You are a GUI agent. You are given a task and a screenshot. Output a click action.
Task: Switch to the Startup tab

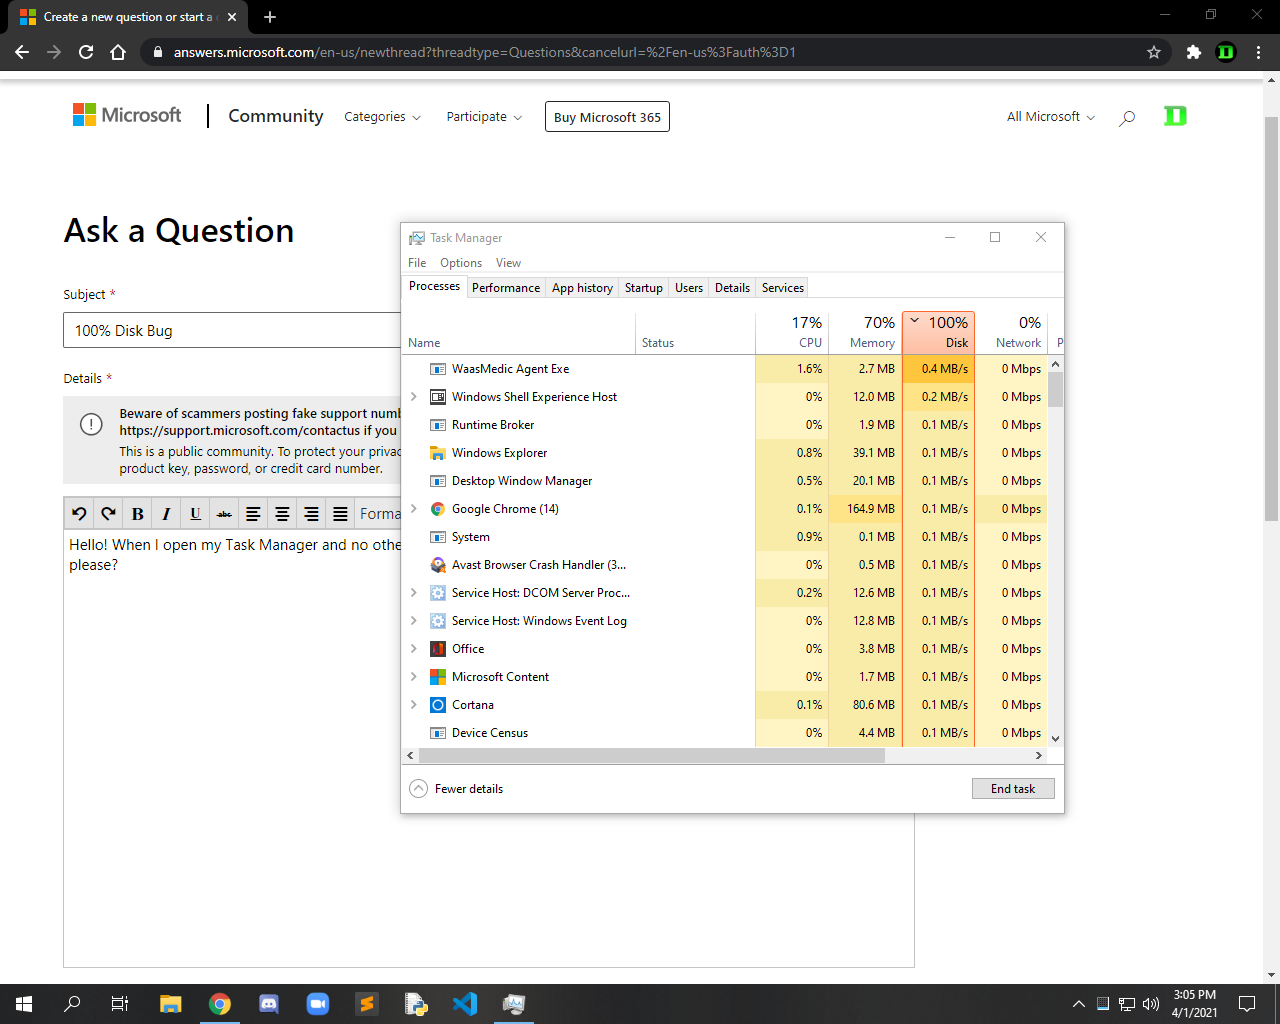click(644, 288)
